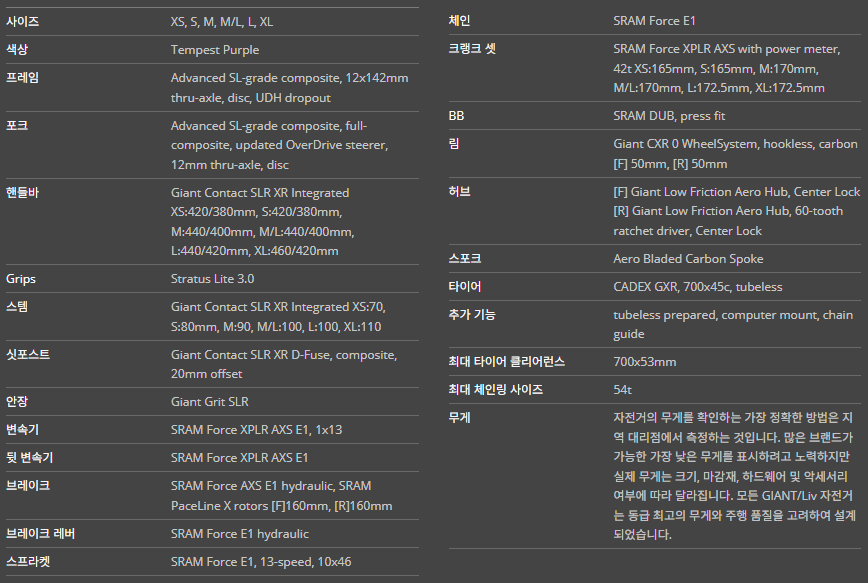The height and width of the screenshot is (583, 868).
Task: Click the stem value with 'XS:70, S:80mm'
Action: (278, 317)
